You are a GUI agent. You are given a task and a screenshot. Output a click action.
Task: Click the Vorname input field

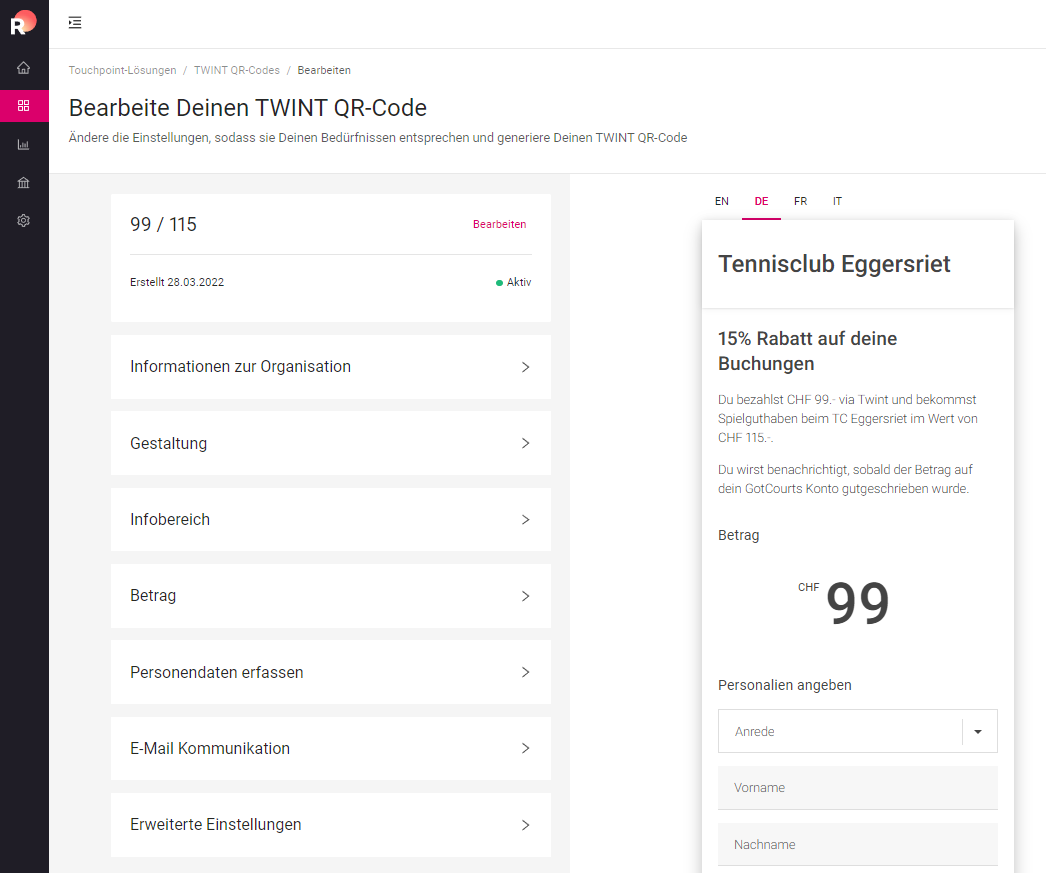858,788
